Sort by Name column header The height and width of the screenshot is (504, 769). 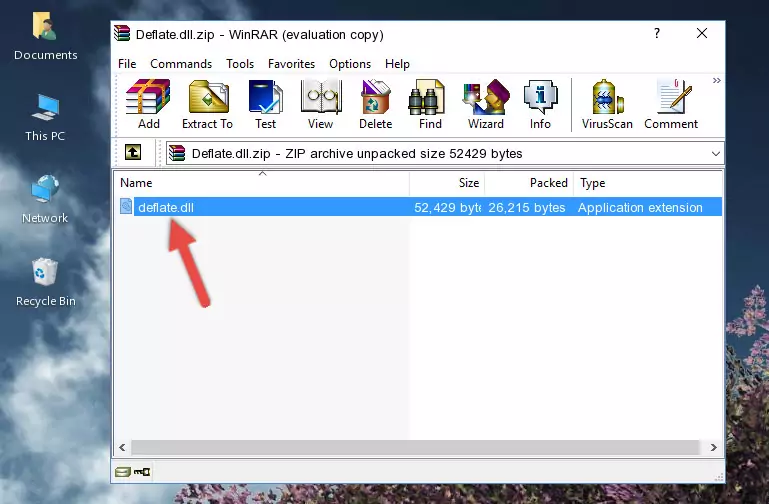point(262,183)
